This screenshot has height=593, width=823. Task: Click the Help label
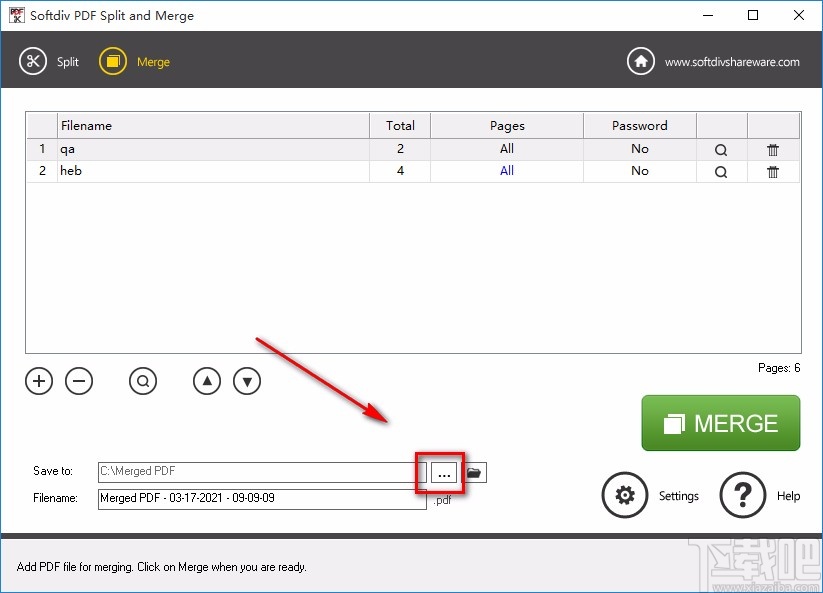[x=788, y=496]
